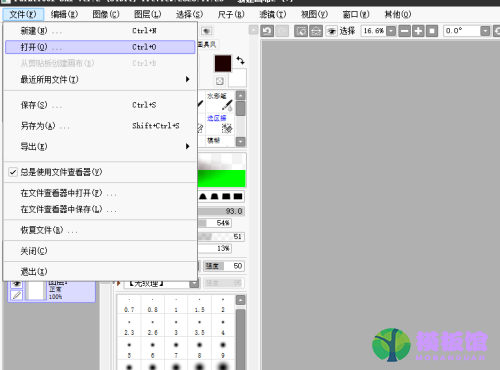Open the 视图 menu
Screen dimensions: 500x370
314,14
